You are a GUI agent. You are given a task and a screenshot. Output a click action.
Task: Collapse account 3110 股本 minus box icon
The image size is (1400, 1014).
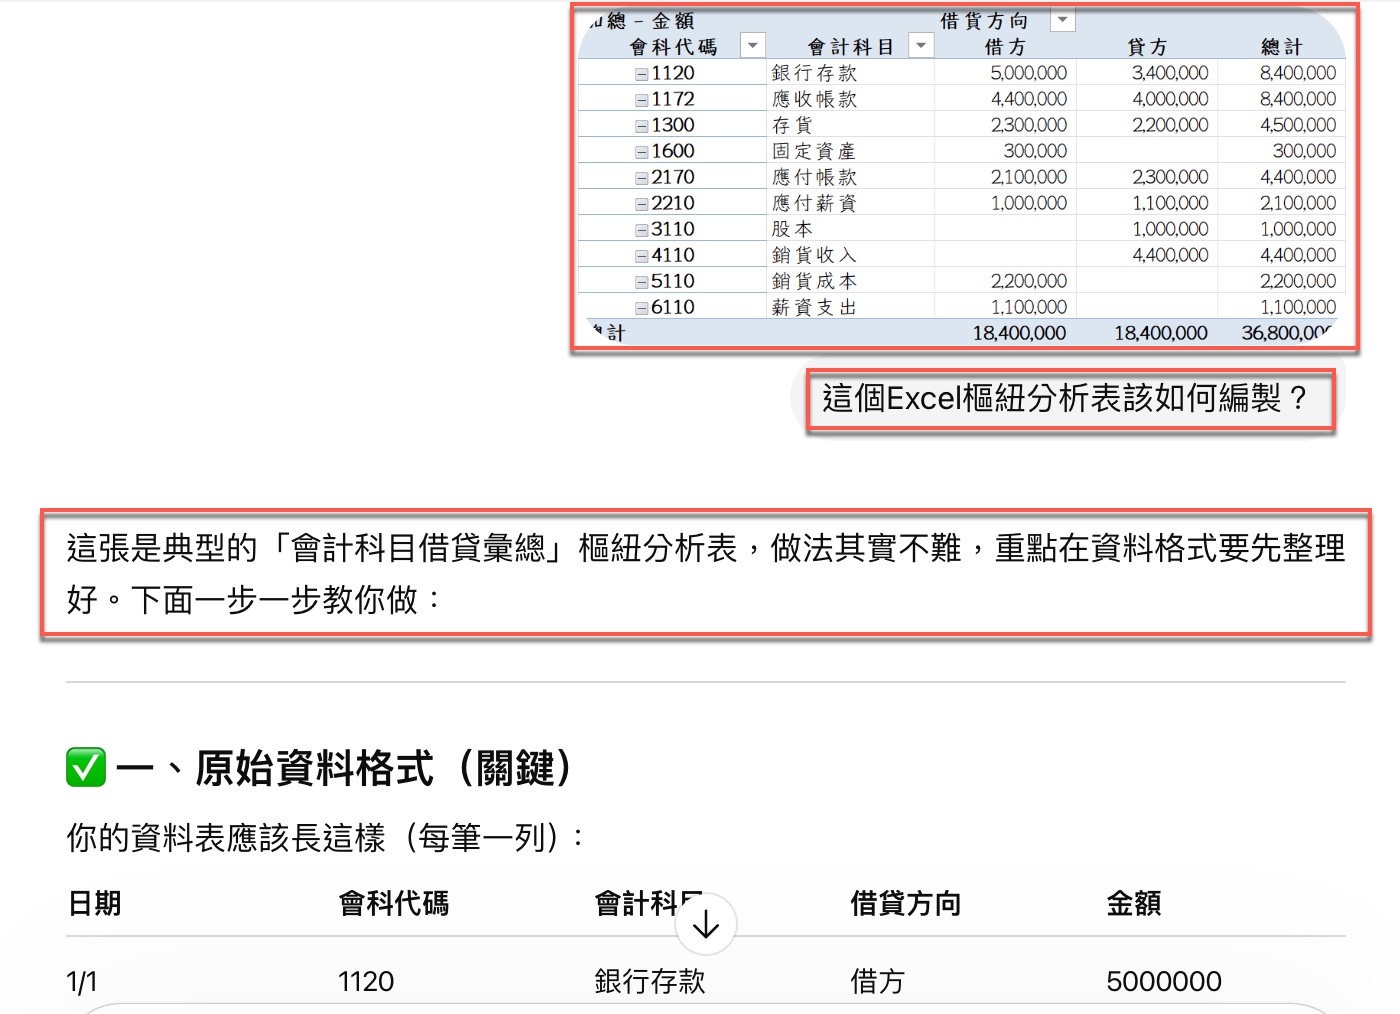tap(640, 228)
